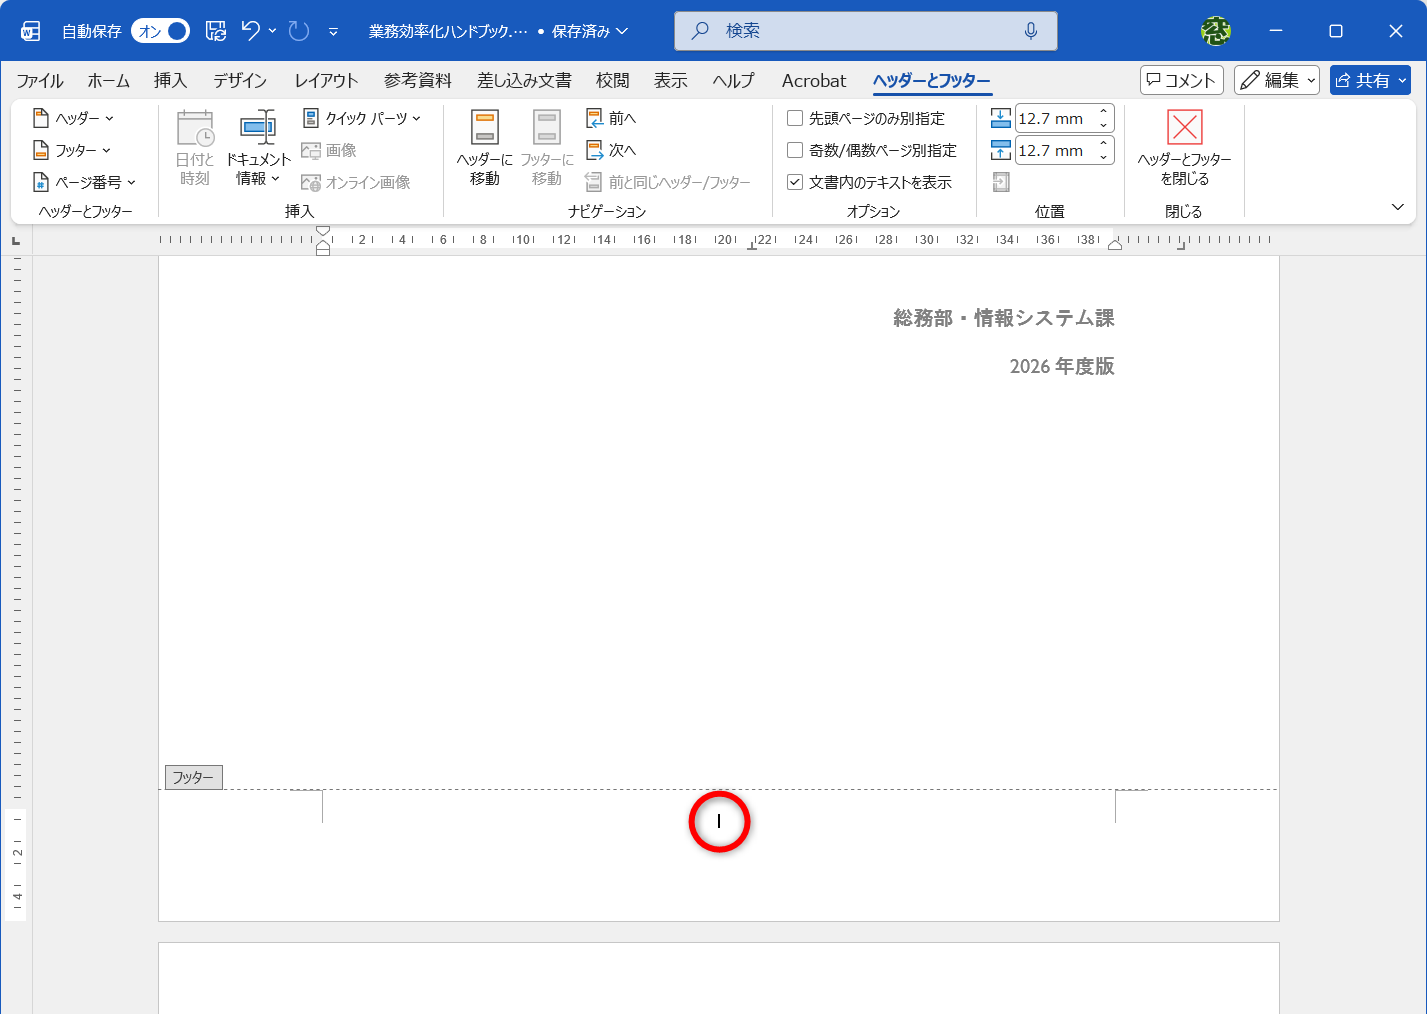Click the コメント button
1427x1014 pixels.
(1181, 80)
